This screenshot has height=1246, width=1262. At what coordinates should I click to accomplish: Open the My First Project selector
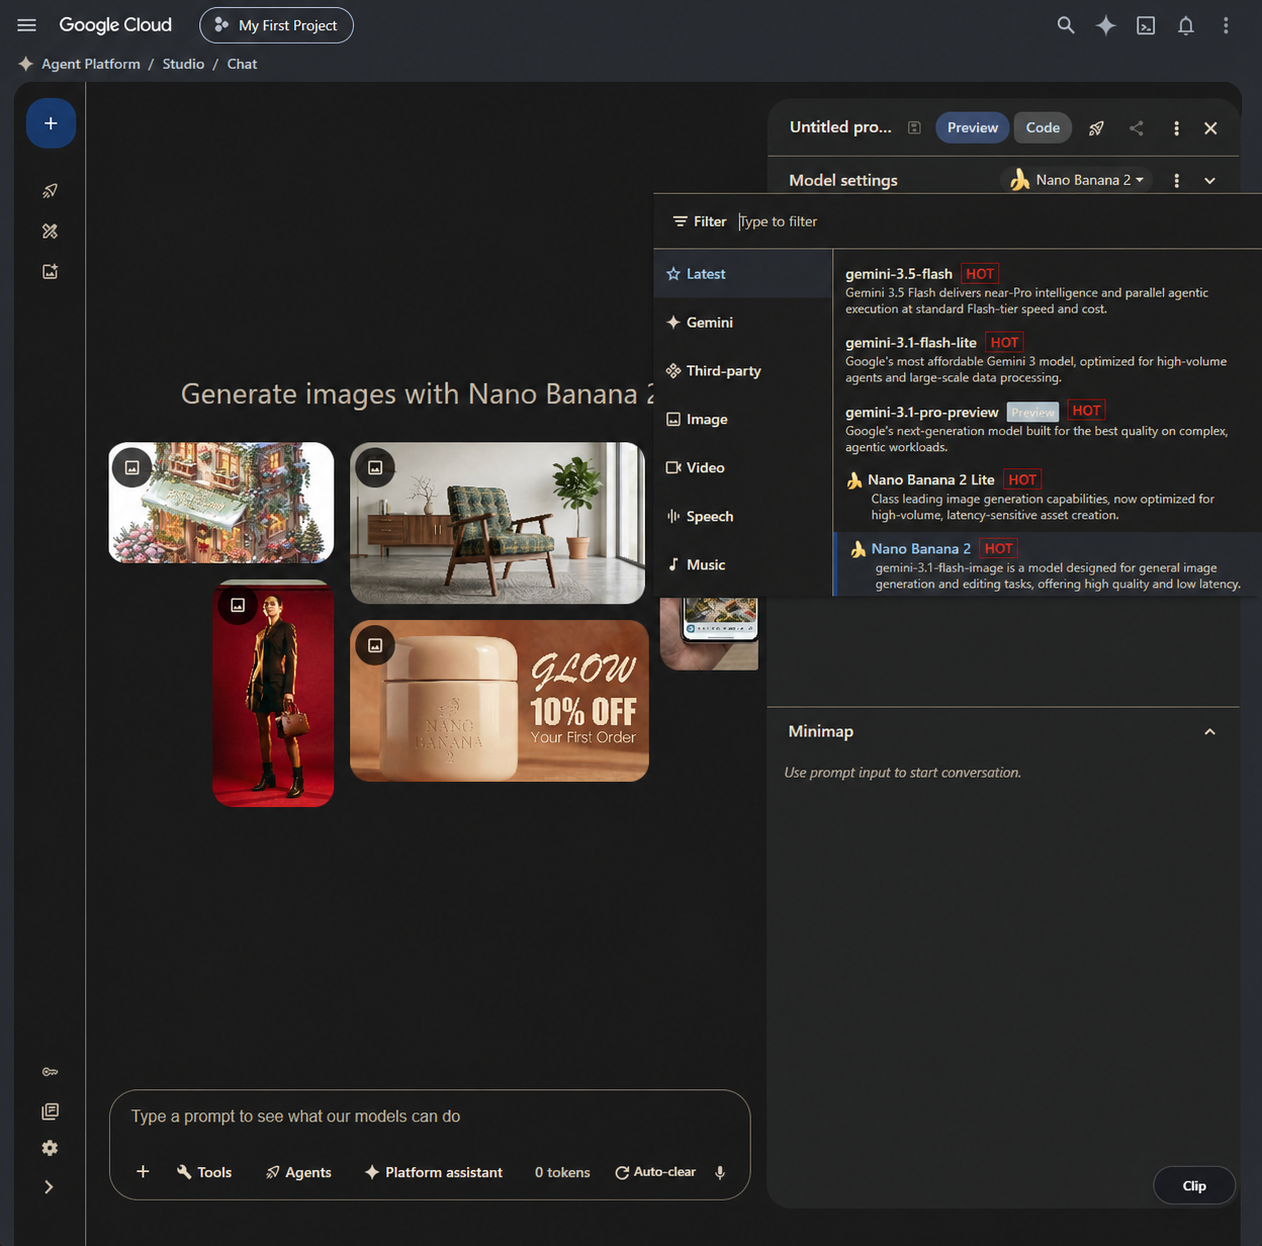tap(276, 25)
